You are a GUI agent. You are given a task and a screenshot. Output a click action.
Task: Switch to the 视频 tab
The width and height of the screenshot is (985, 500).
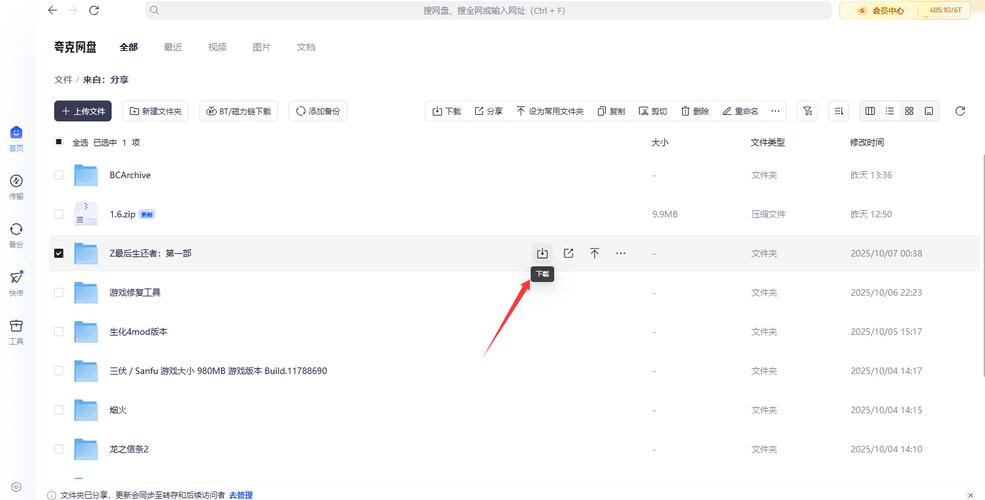click(217, 47)
